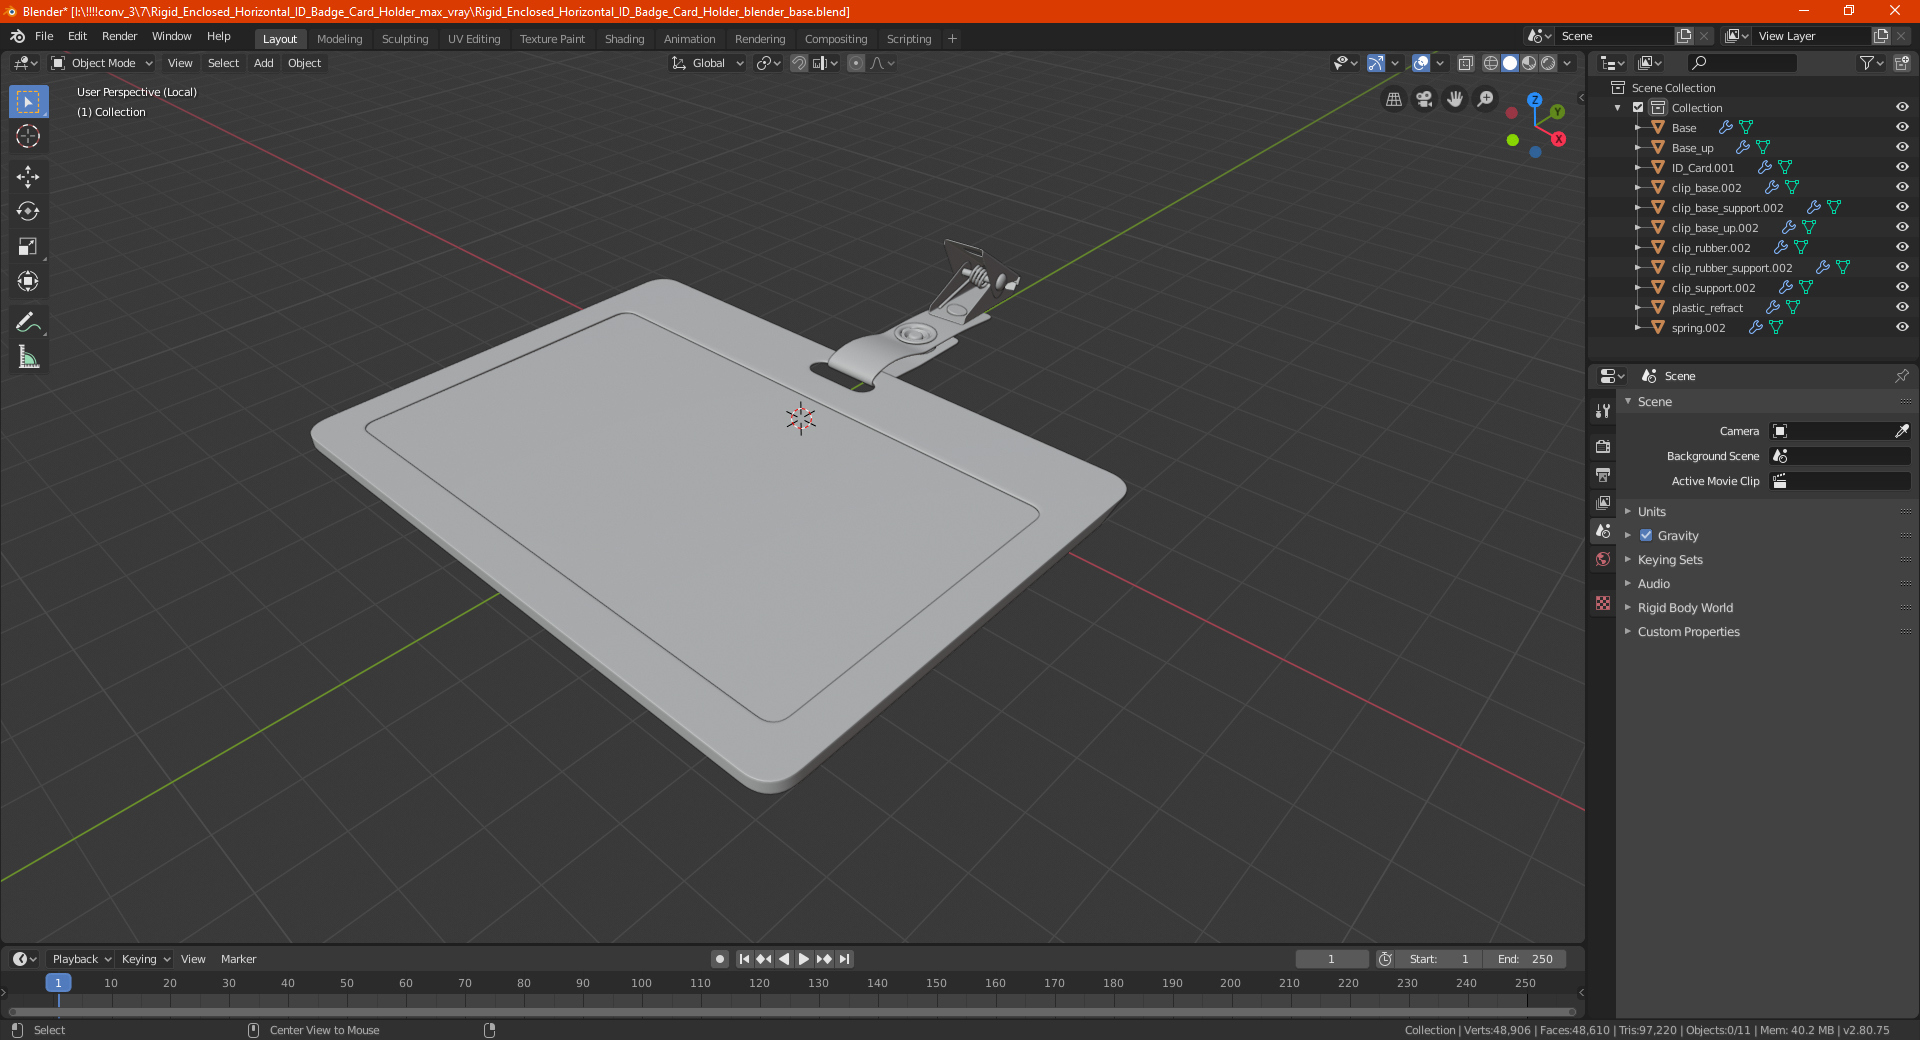Choose the Annotate pencil tool
This screenshot has width=1920, height=1040.
pos(28,322)
